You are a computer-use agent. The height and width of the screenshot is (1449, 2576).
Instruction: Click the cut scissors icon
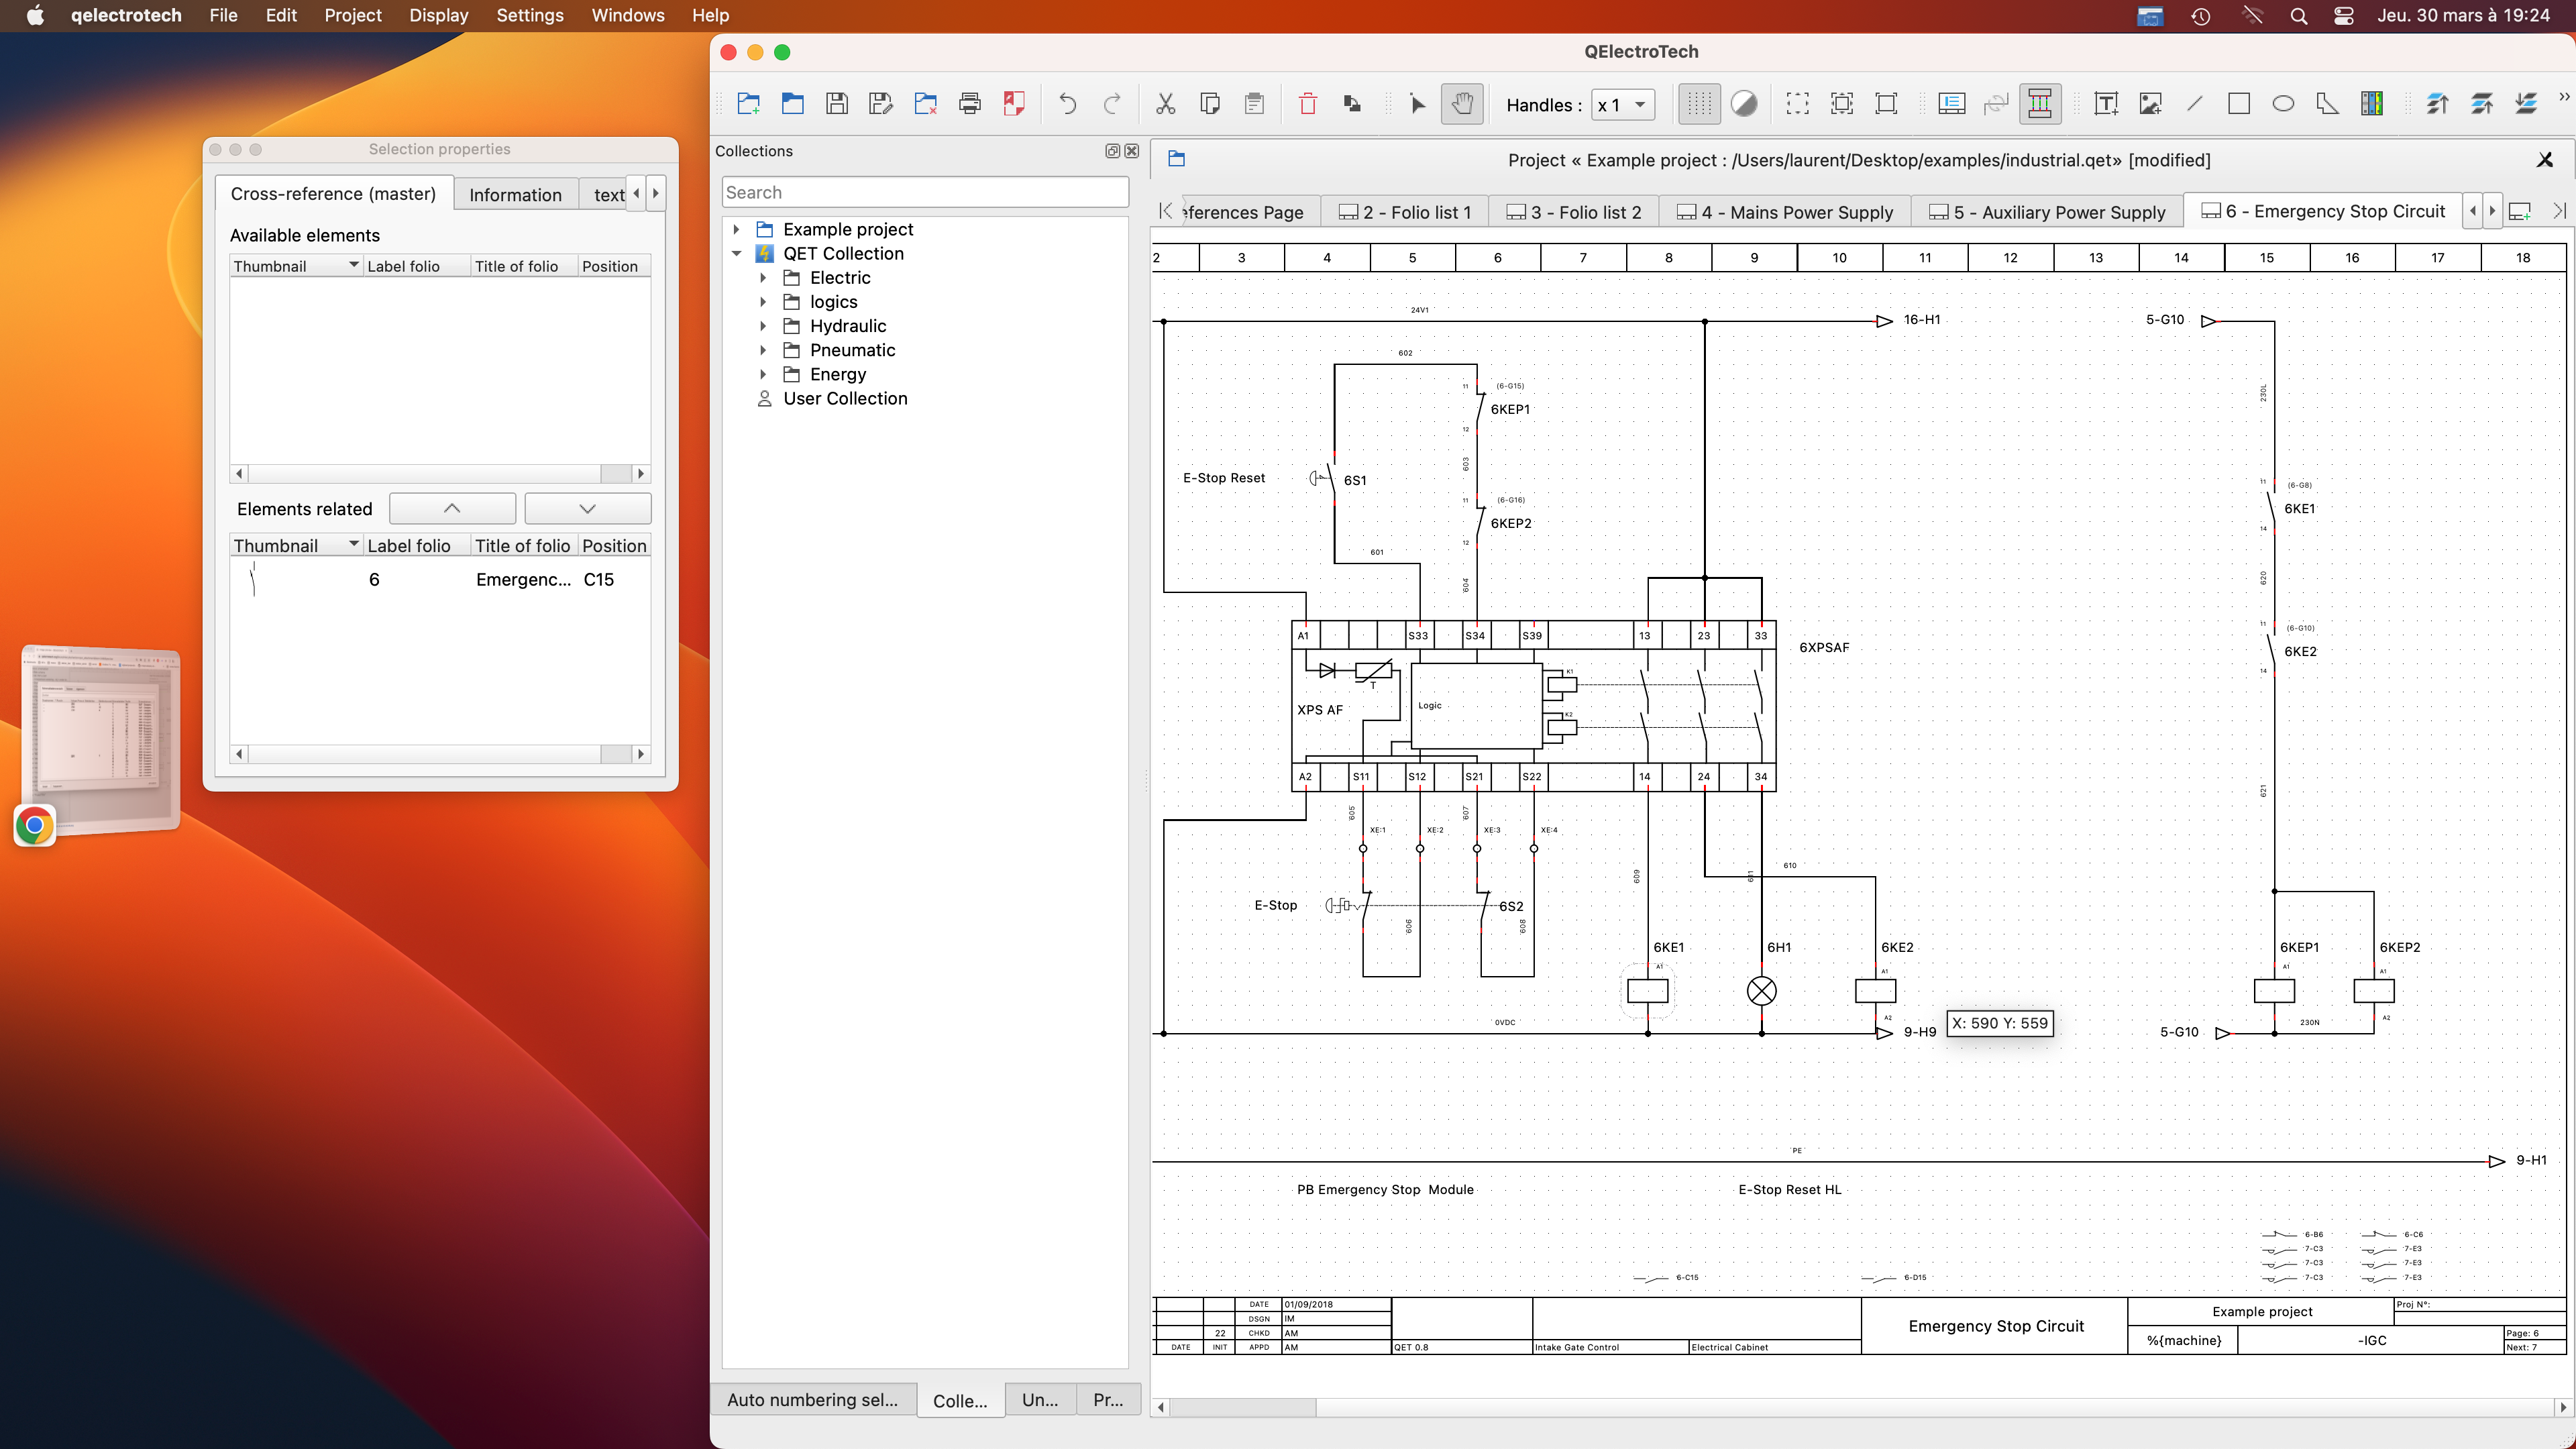click(1165, 104)
